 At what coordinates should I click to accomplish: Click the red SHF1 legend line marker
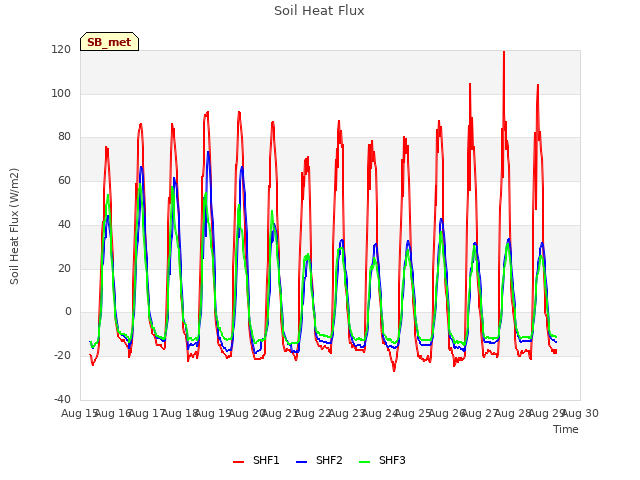[x=238, y=462]
